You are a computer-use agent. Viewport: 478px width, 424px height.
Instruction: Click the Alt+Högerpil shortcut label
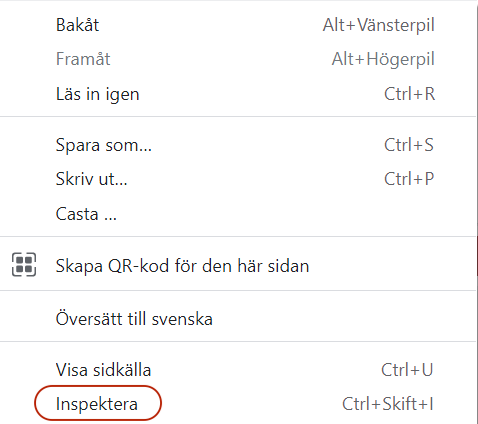(x=383, y=59)
